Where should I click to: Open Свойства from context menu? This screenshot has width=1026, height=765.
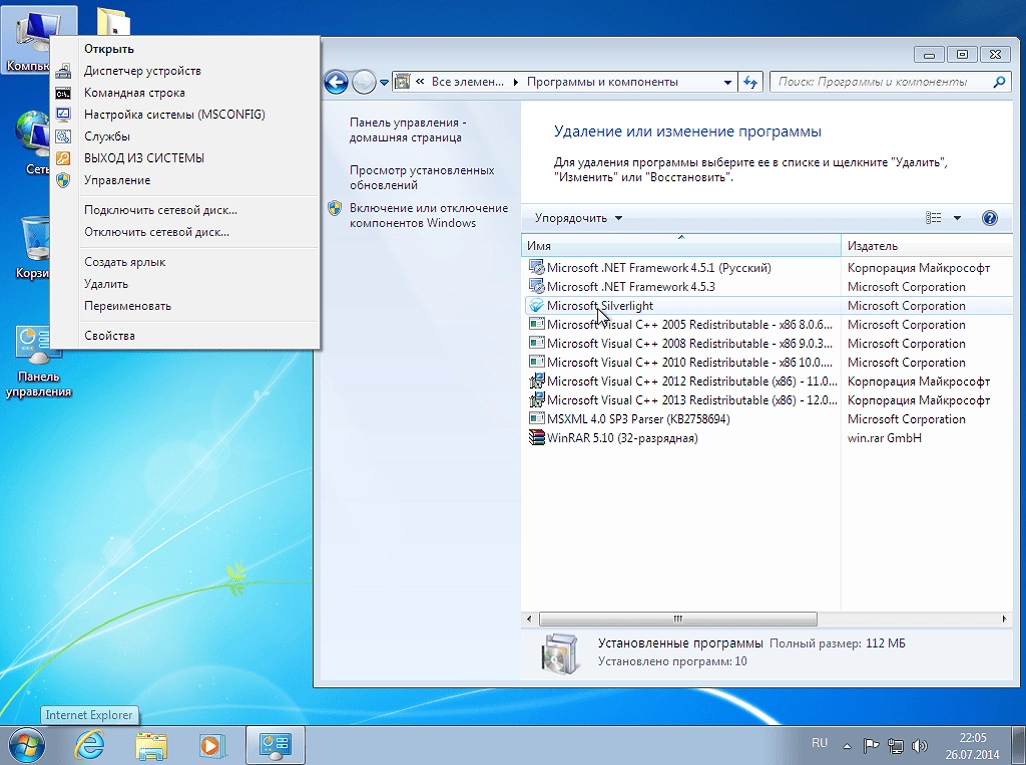(185, 336)
